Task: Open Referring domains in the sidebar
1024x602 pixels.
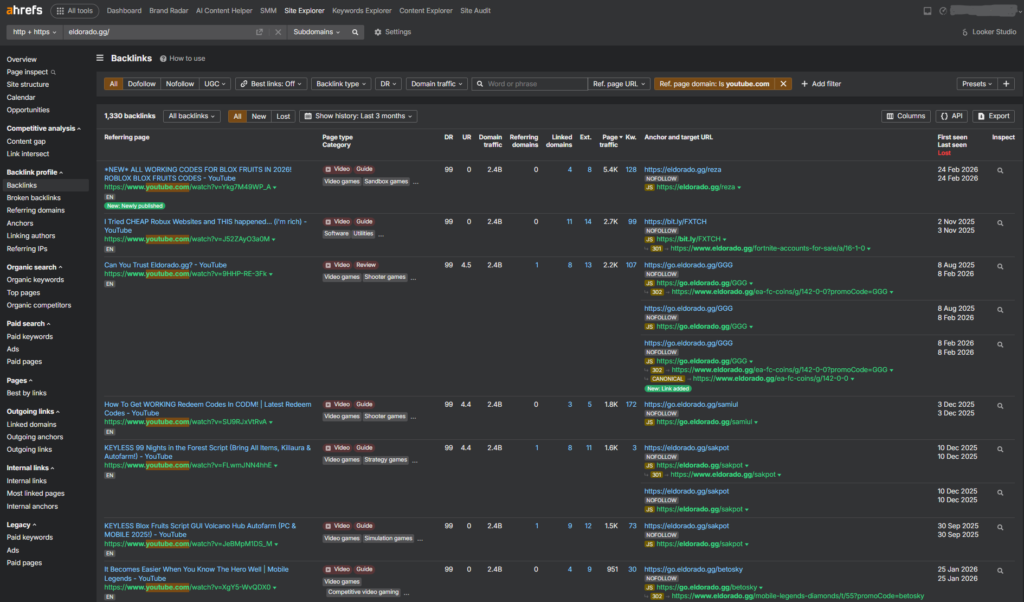Action: tap(34, 211)
